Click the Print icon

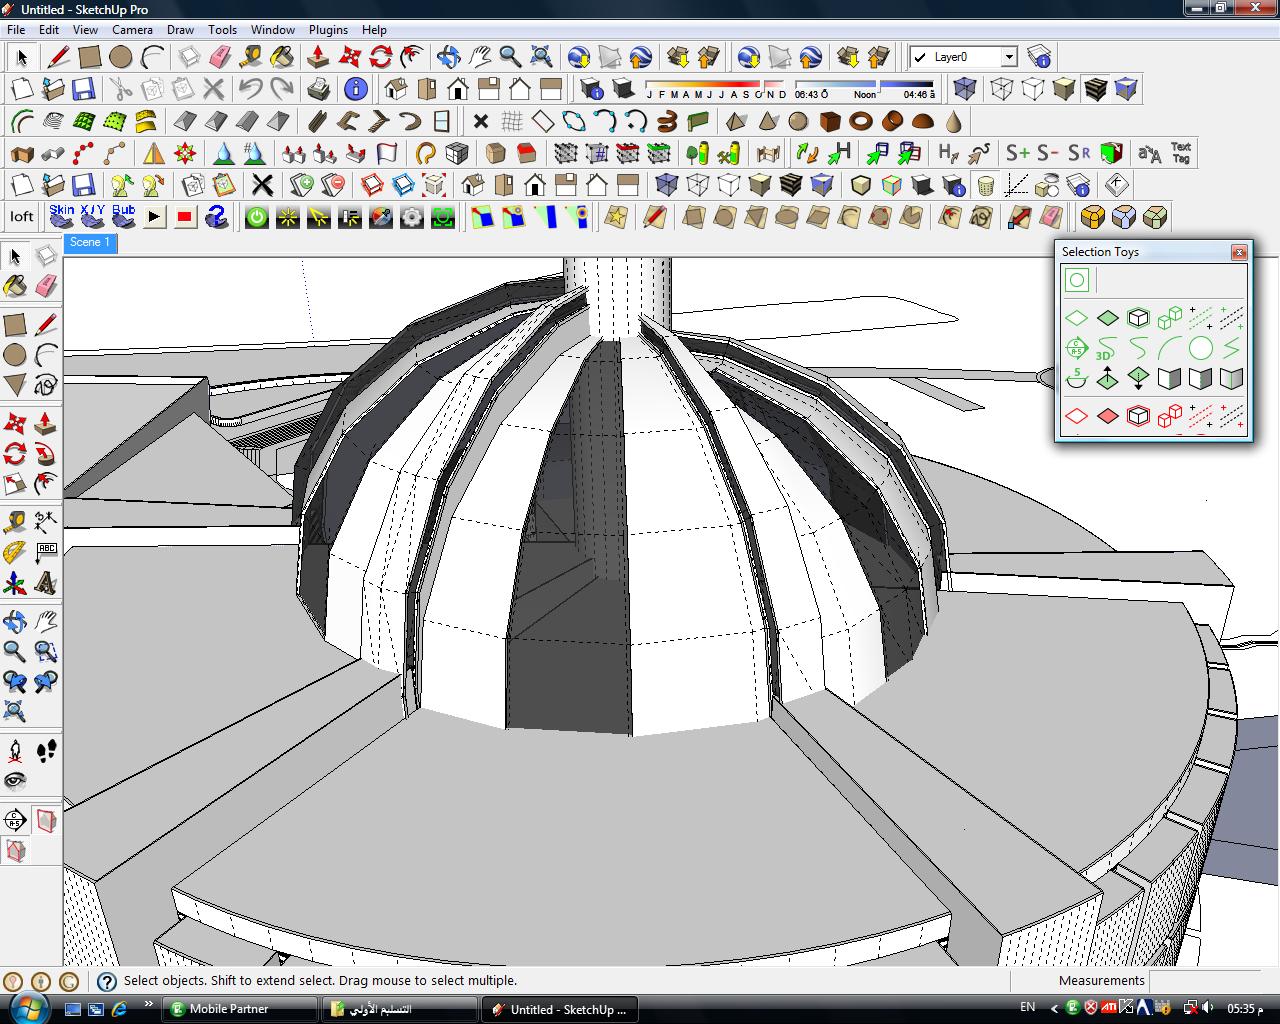(319, 89)
